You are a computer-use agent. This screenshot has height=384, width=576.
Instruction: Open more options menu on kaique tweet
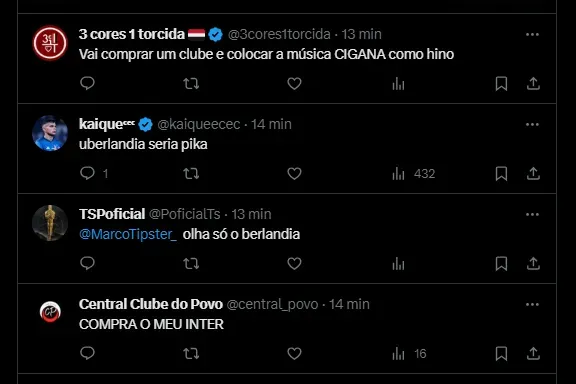pos(532,125)
